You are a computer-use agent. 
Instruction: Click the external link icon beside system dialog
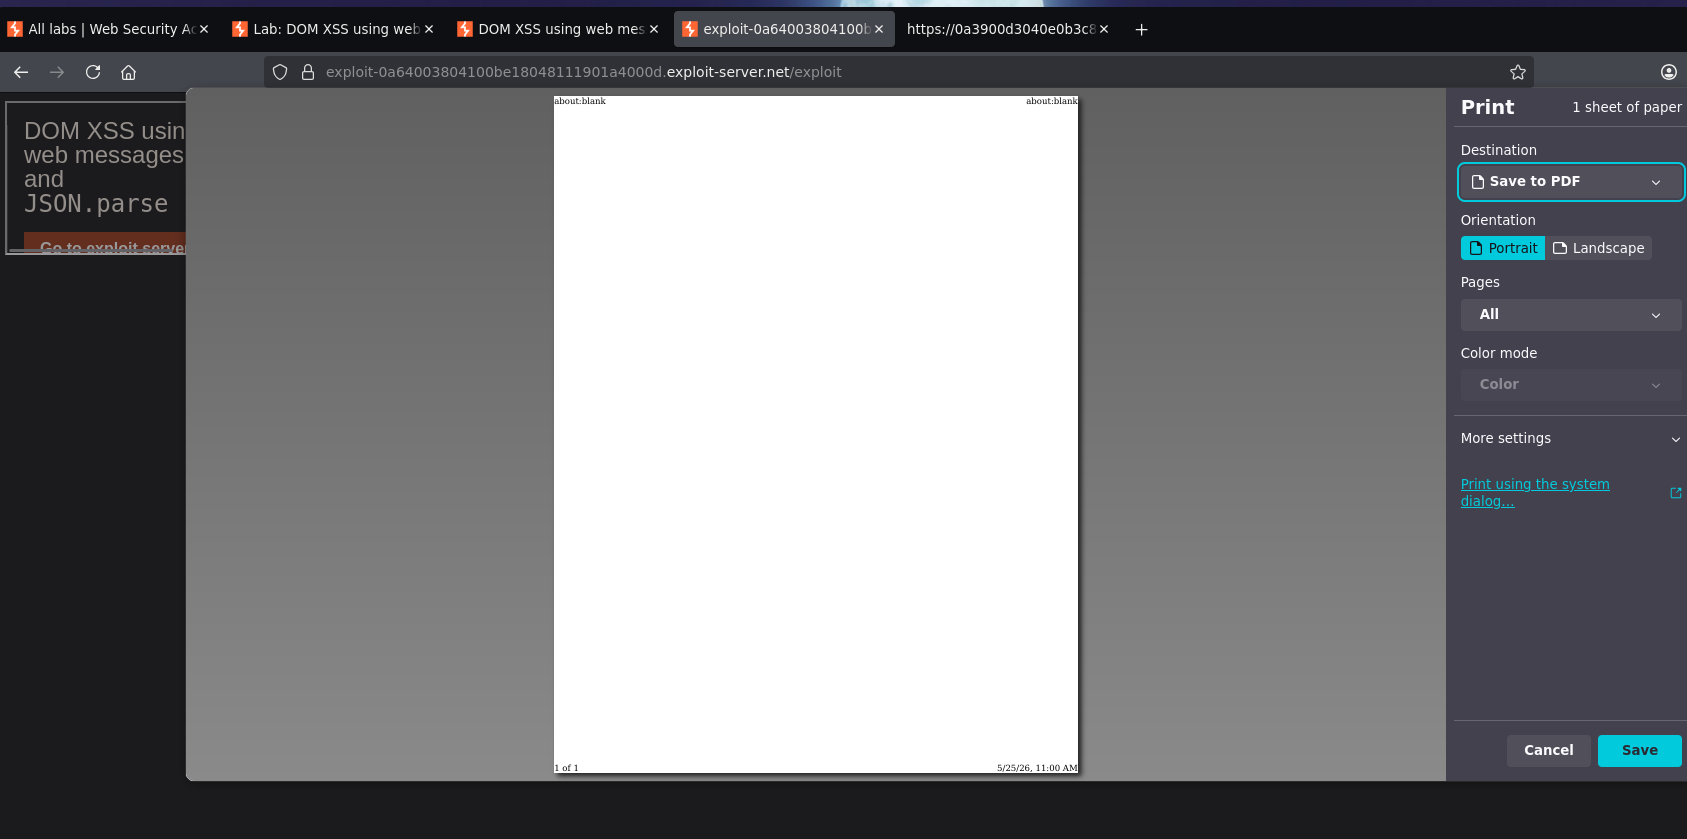pyautogui.click(x=1676, y=493)
